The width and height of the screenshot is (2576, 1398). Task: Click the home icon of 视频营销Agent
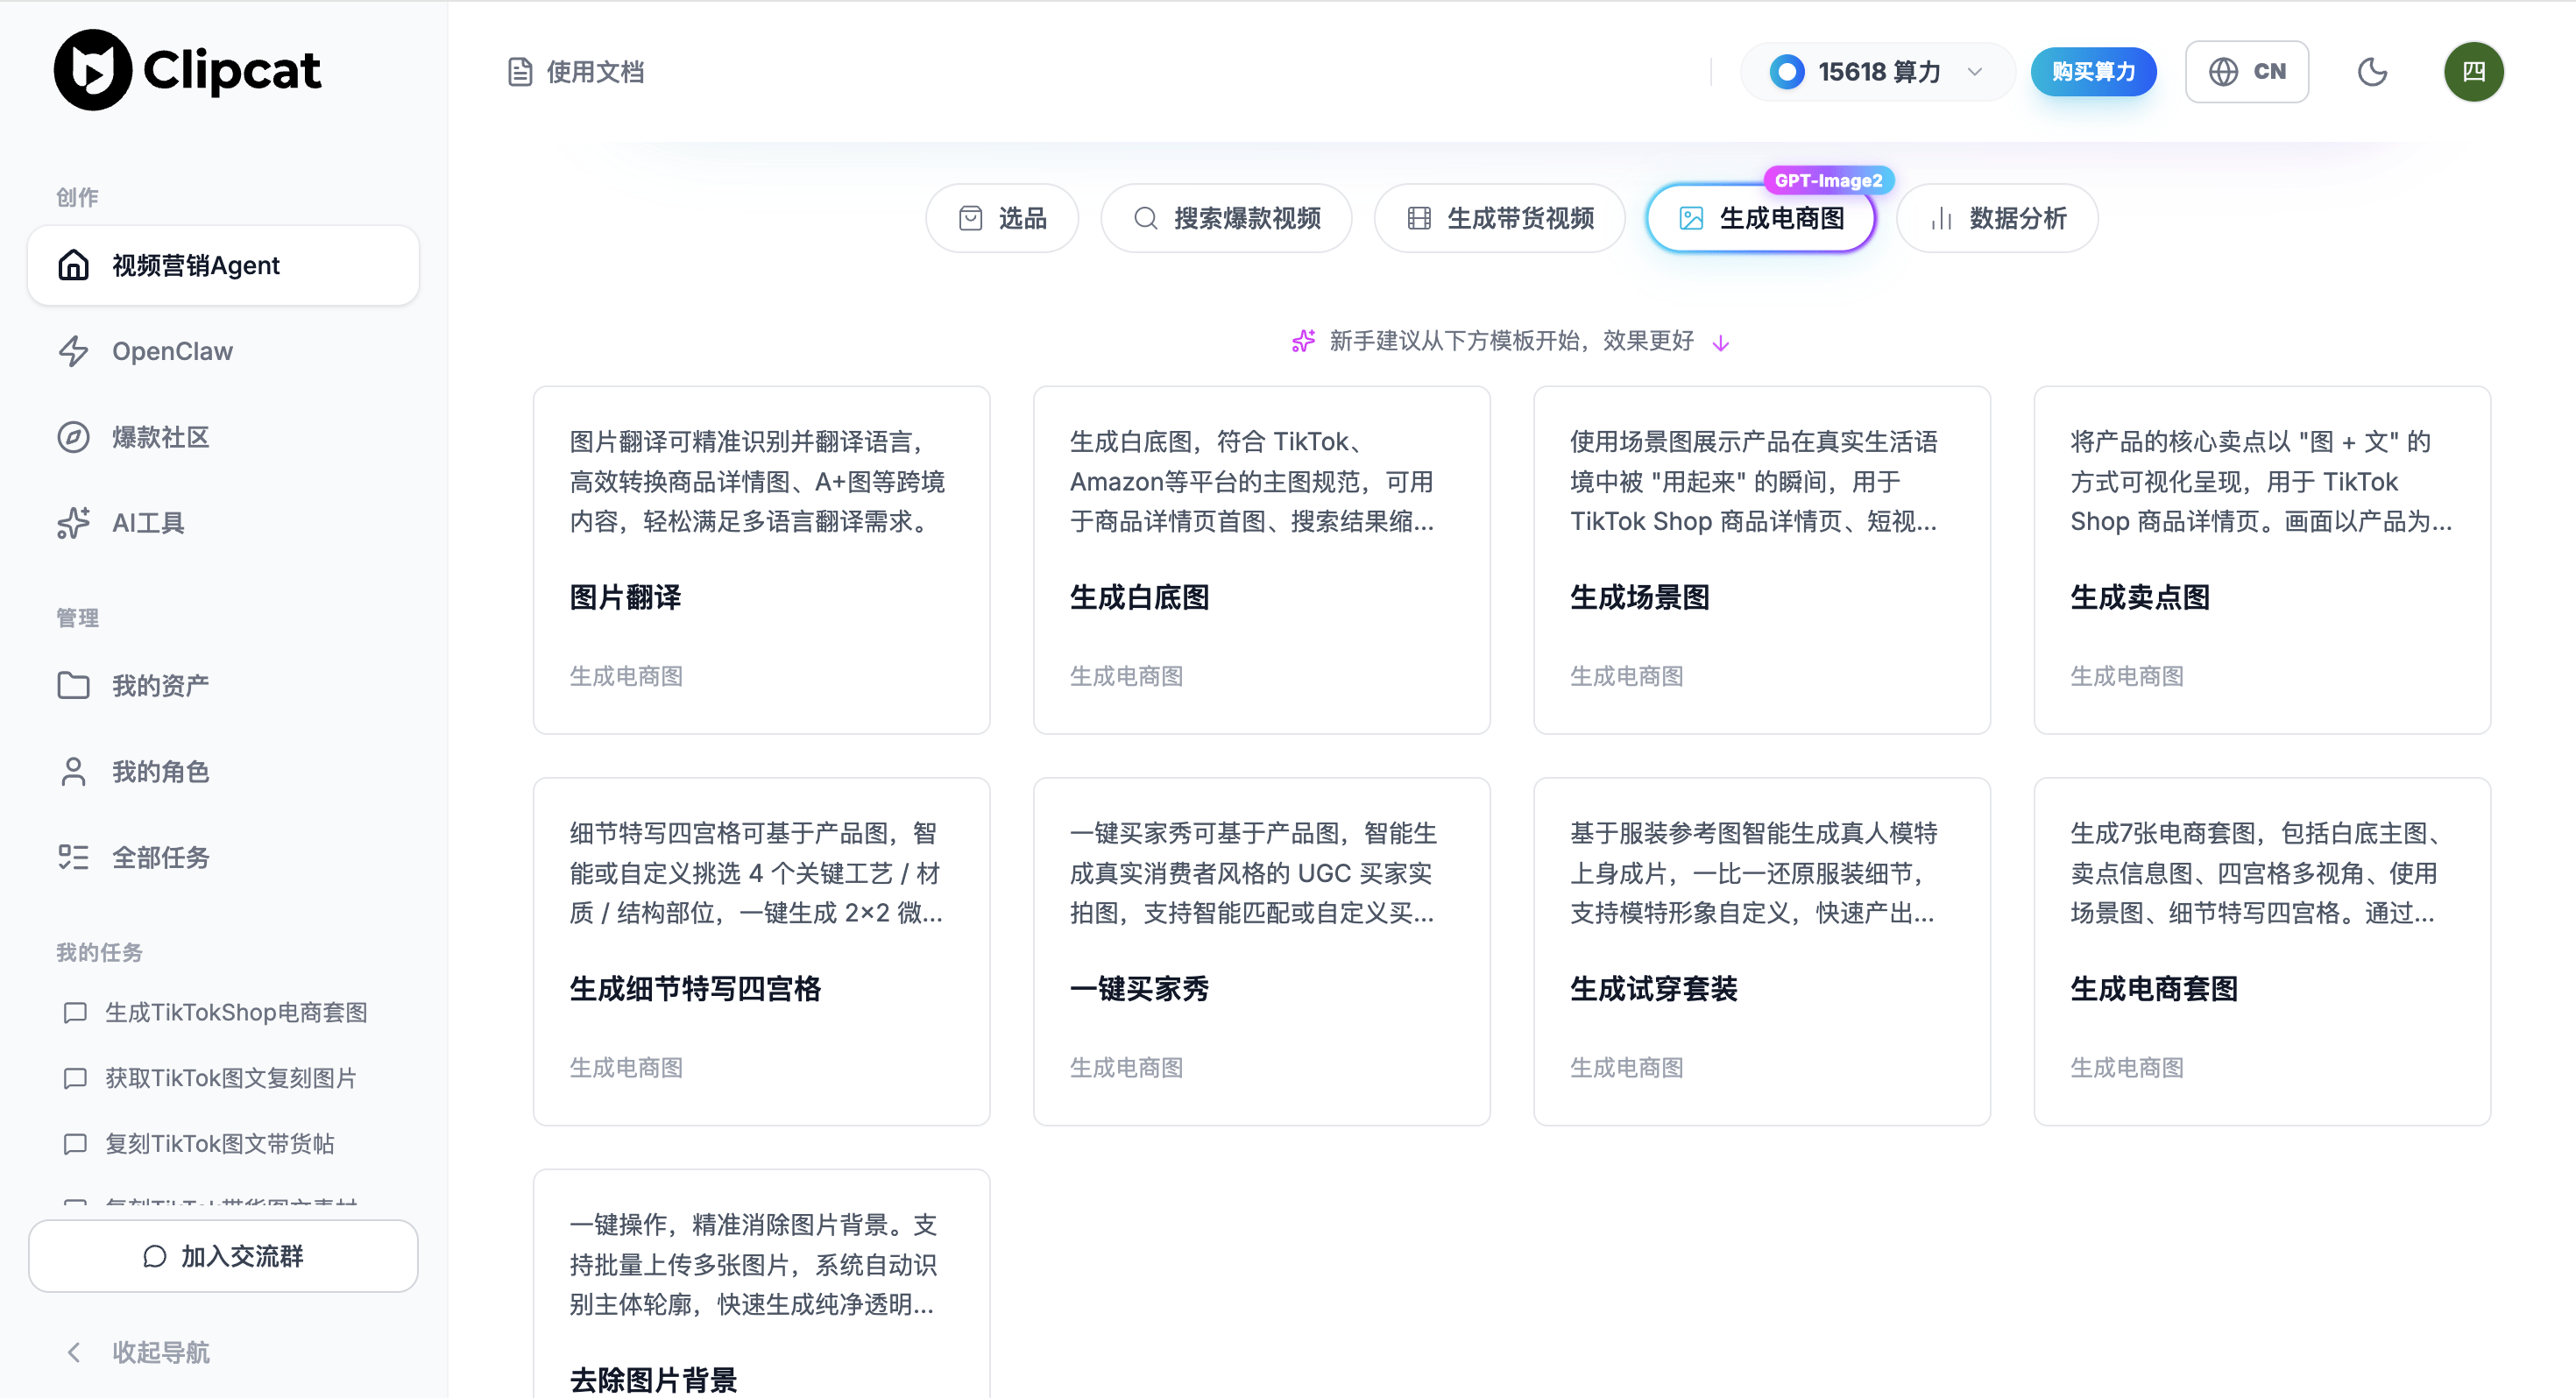pyautogui.click(x=73, y=265)
